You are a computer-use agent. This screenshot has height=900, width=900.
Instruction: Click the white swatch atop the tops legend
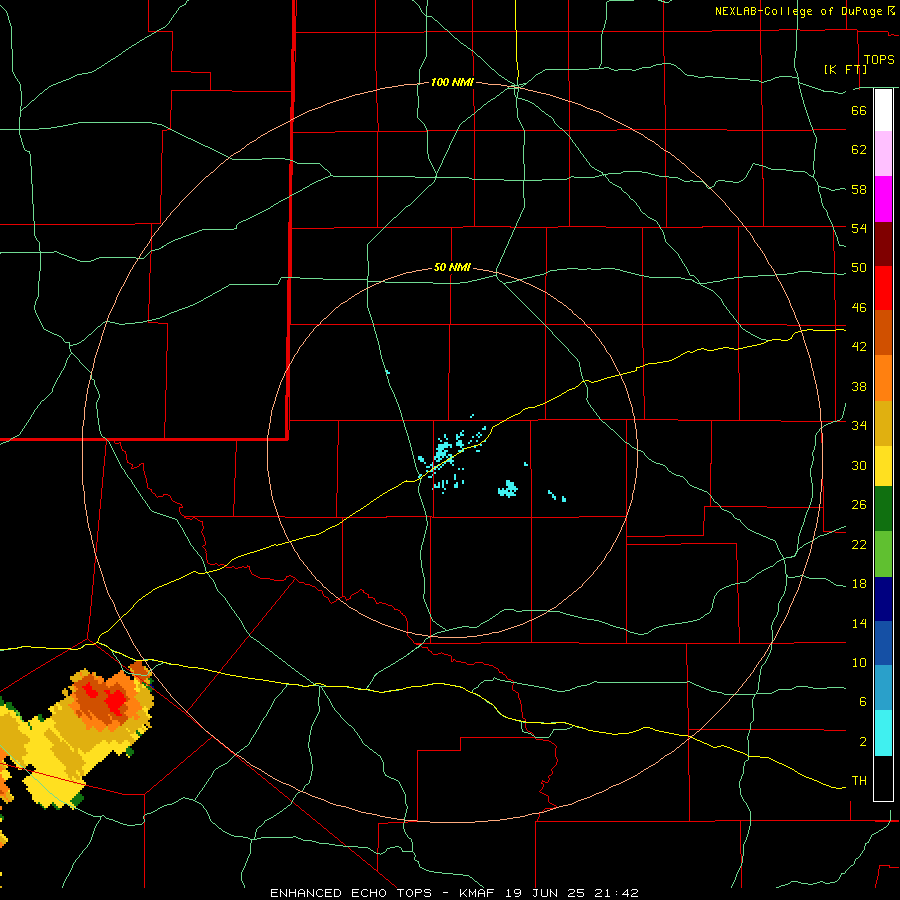point(883,110)
